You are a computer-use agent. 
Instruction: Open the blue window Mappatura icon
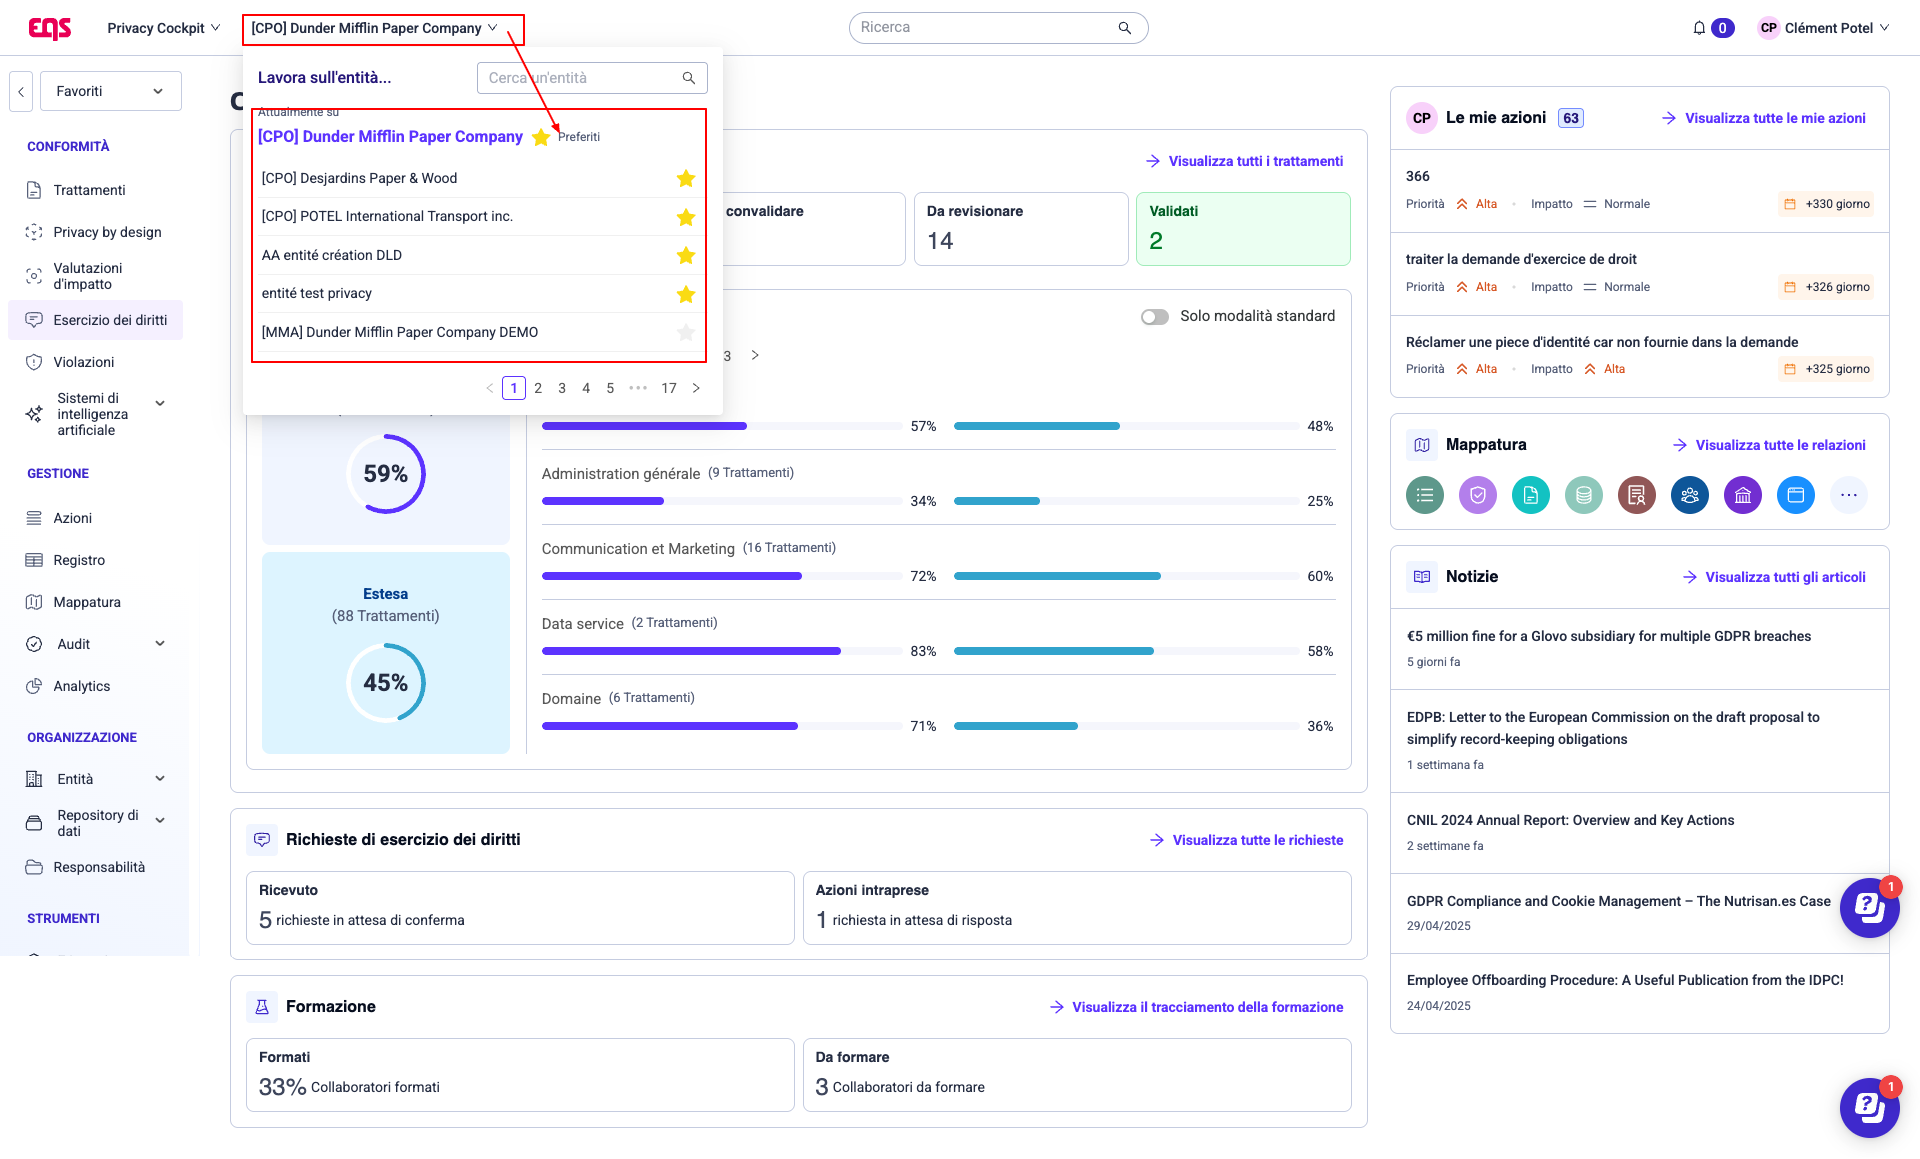(x=1796, y=495)
